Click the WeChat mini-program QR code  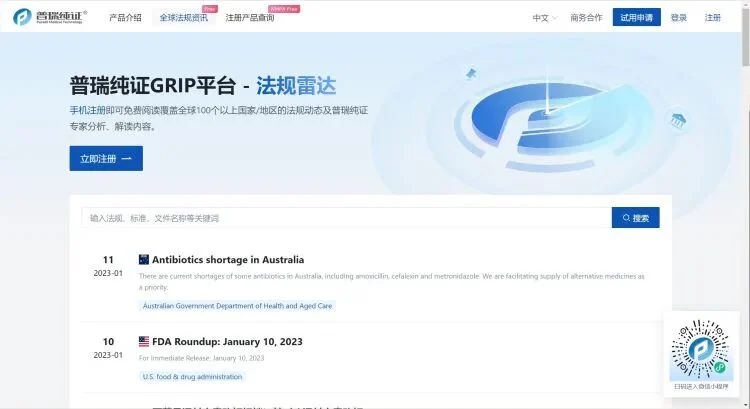(x=701, y=349)
